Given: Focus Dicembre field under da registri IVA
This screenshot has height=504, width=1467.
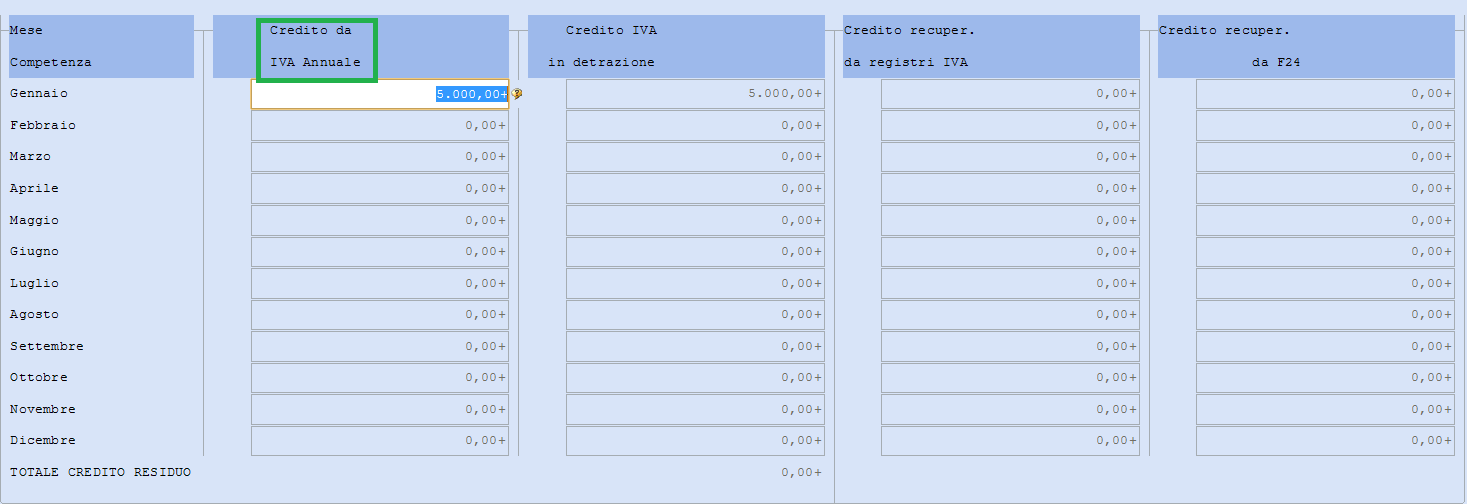Looking at the screenshot, I should (x=1010, y=440).
